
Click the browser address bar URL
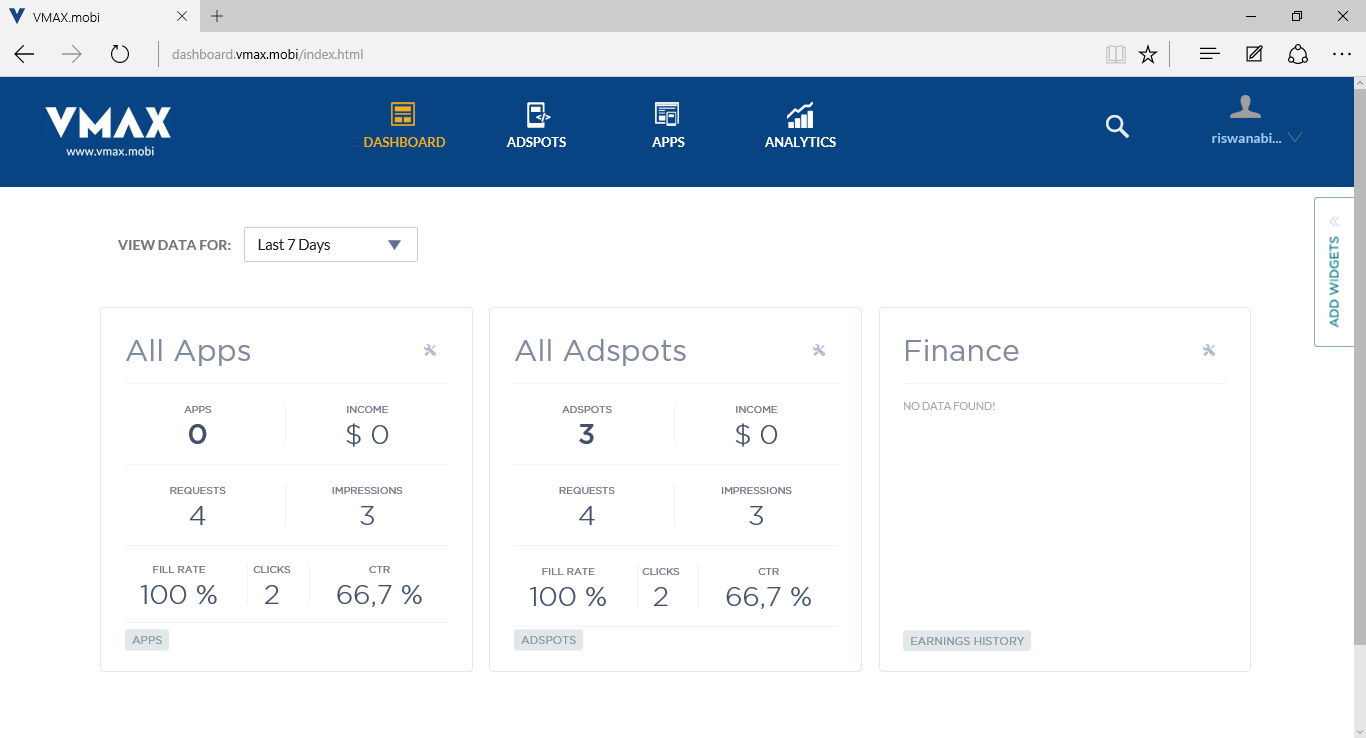pos(268,54)
